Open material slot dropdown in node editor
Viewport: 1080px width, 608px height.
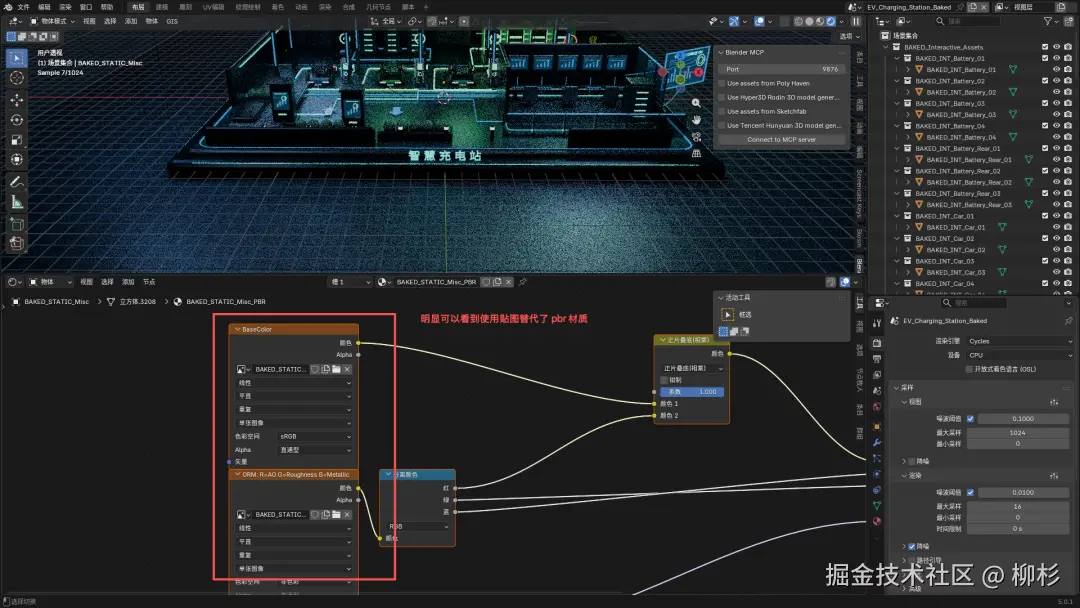click(x=351, y=282)
